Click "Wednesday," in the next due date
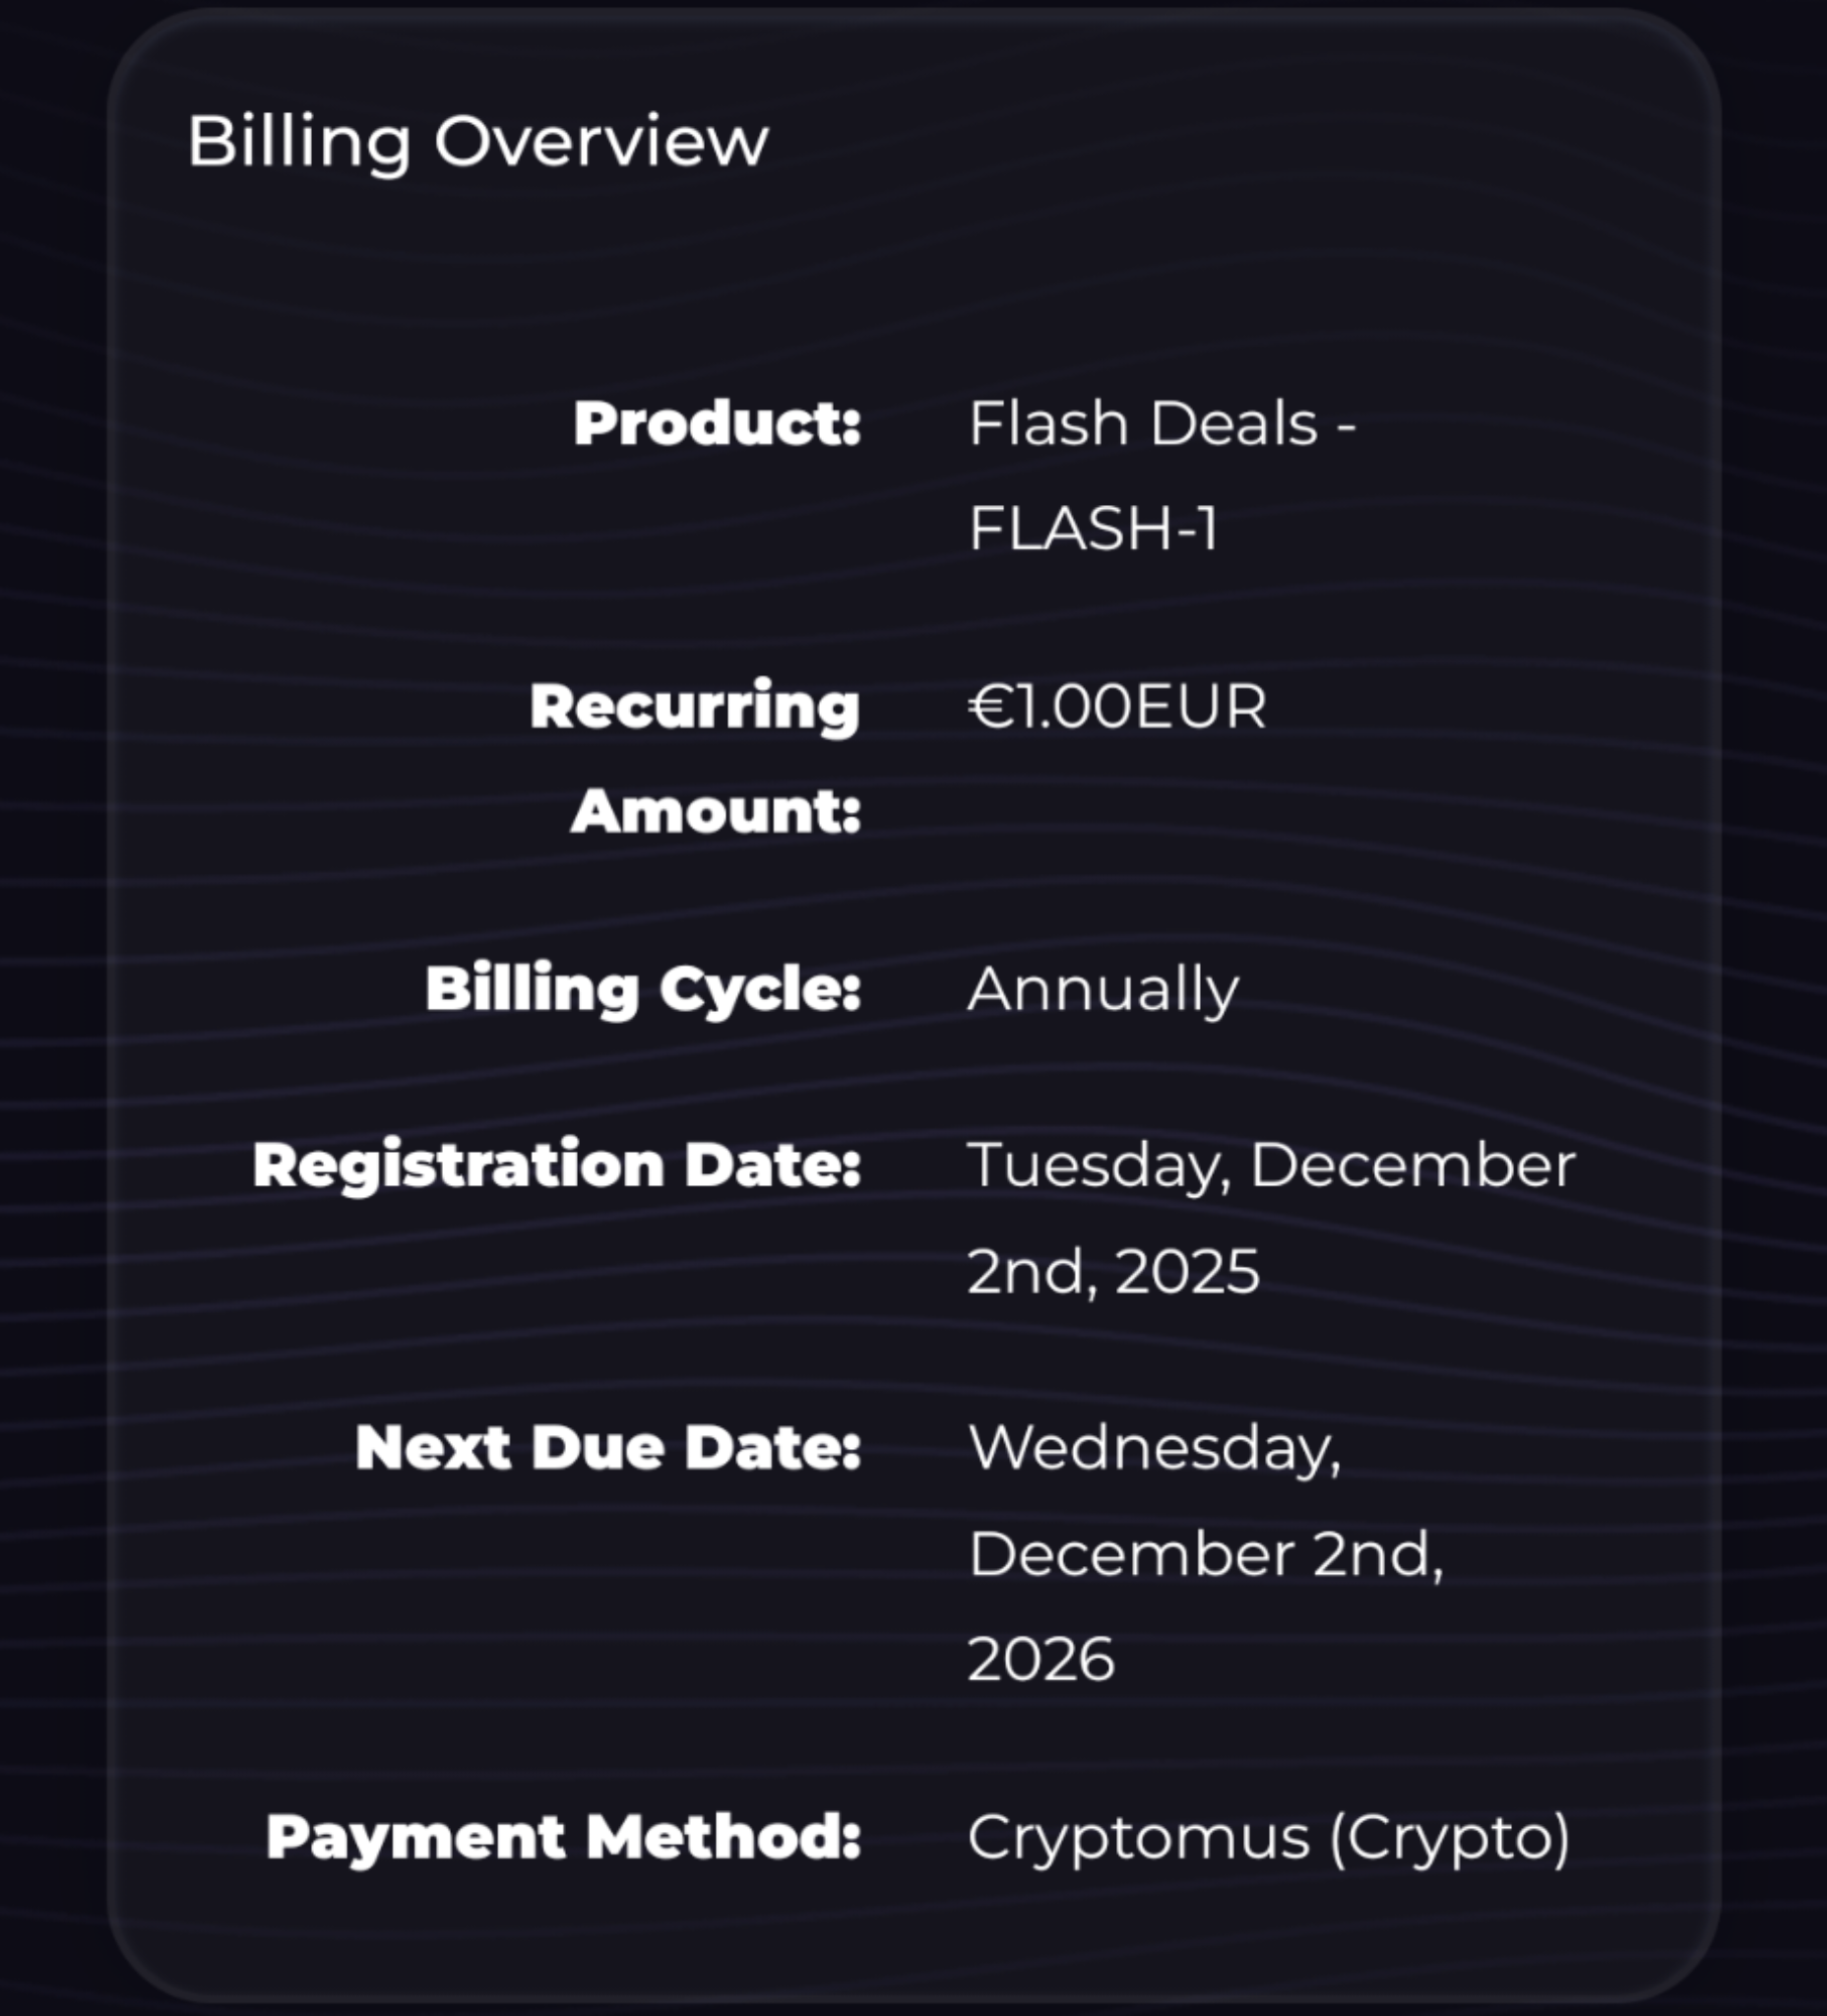 coord(1154,1447)
